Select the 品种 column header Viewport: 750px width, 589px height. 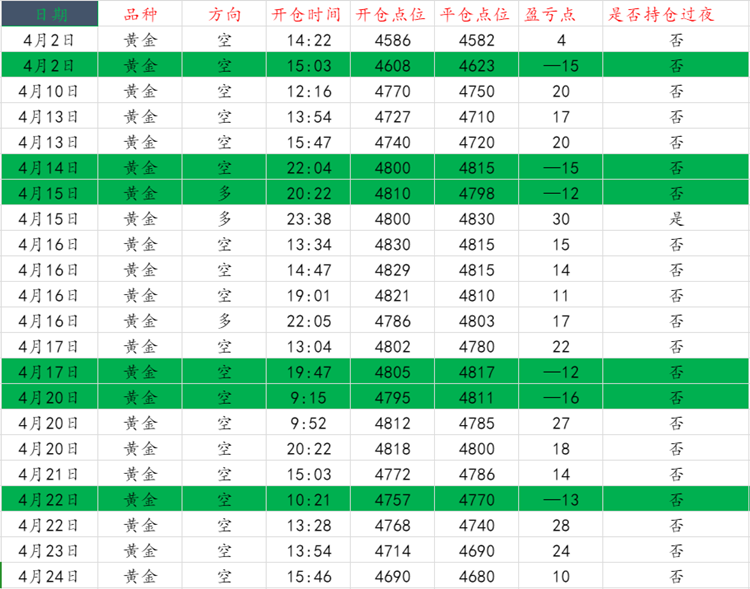(x=140, y=13)
